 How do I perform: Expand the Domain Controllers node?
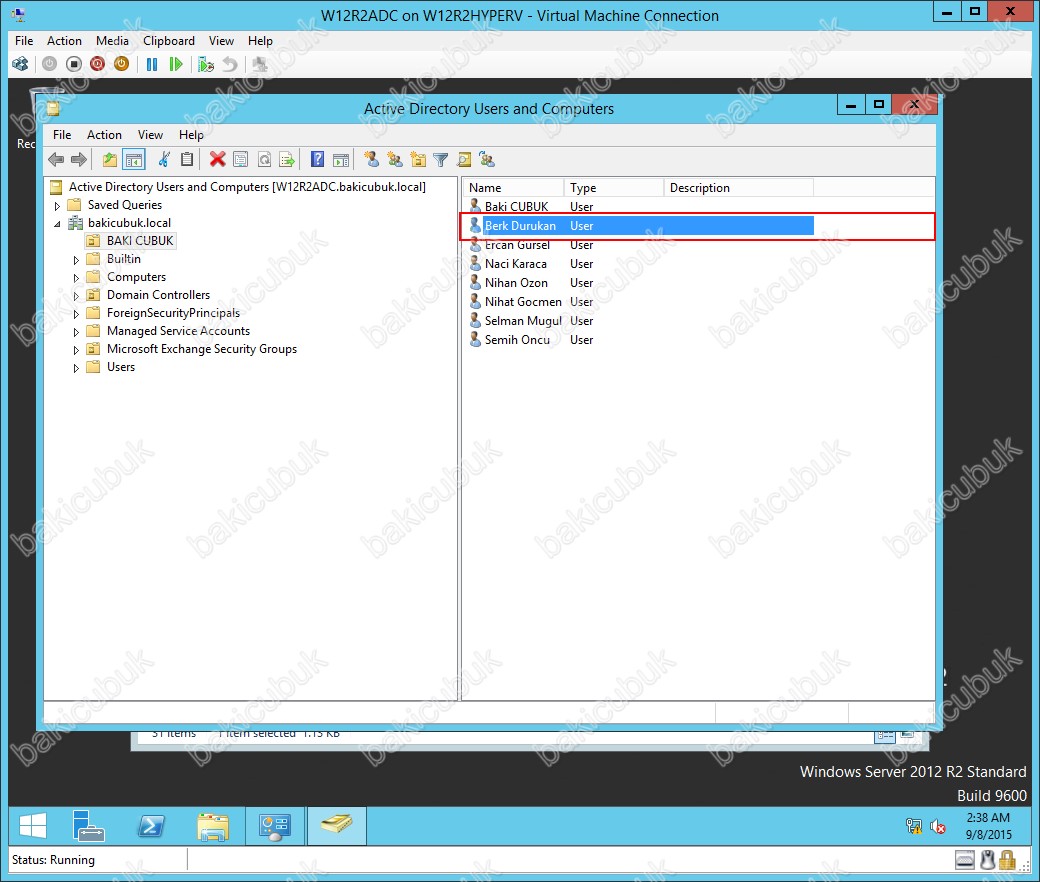pos(76,296)
